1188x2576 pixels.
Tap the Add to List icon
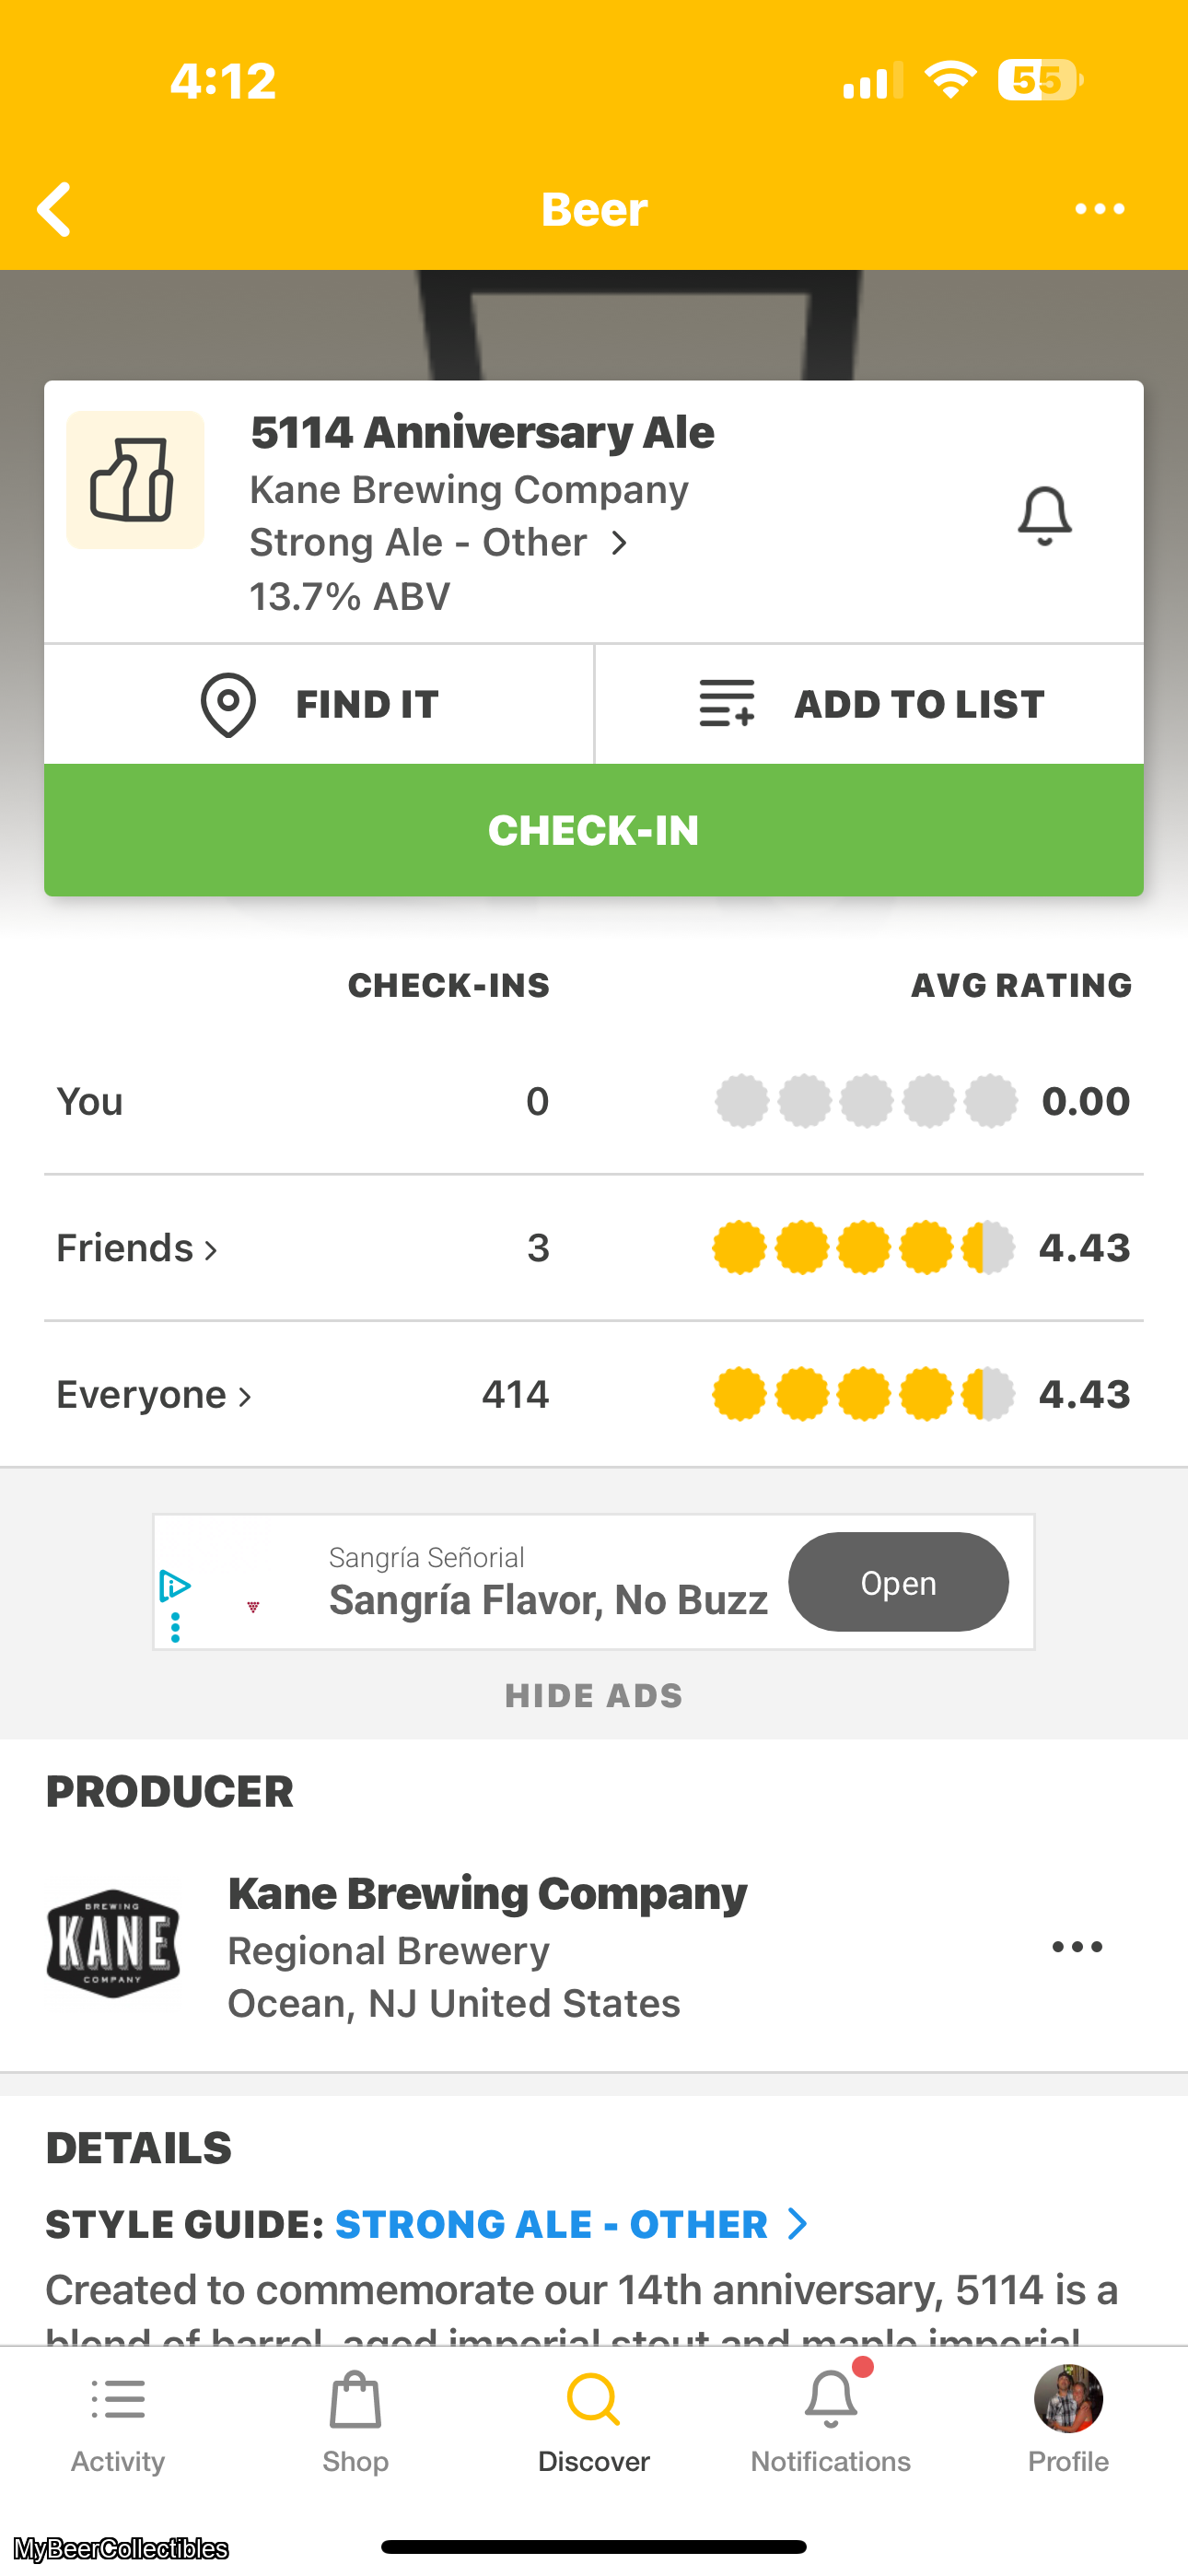coord(727,703)
